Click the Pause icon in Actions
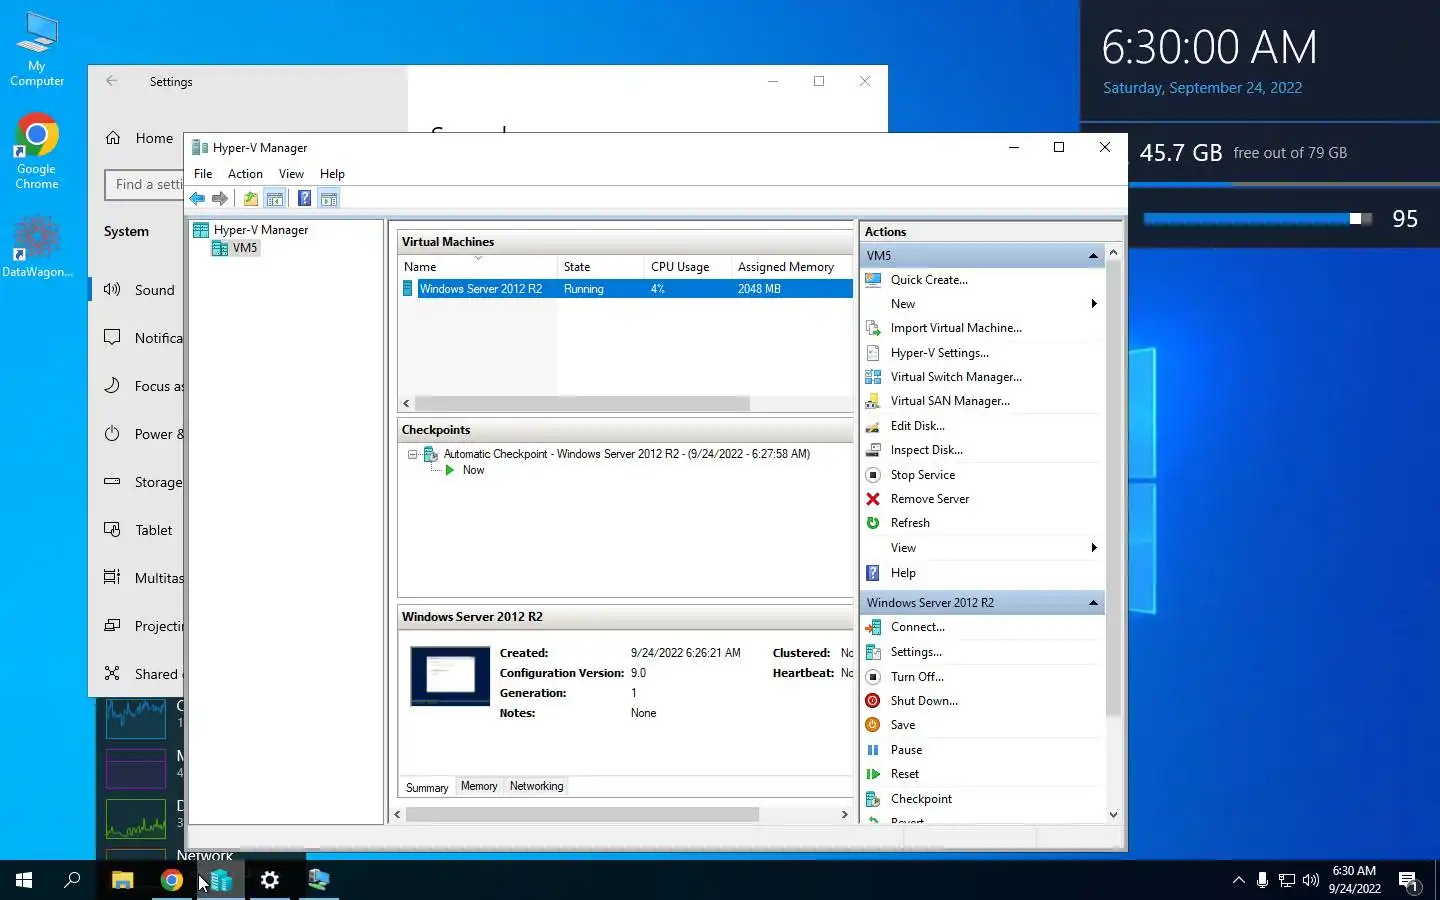 (x=873, y=750)
